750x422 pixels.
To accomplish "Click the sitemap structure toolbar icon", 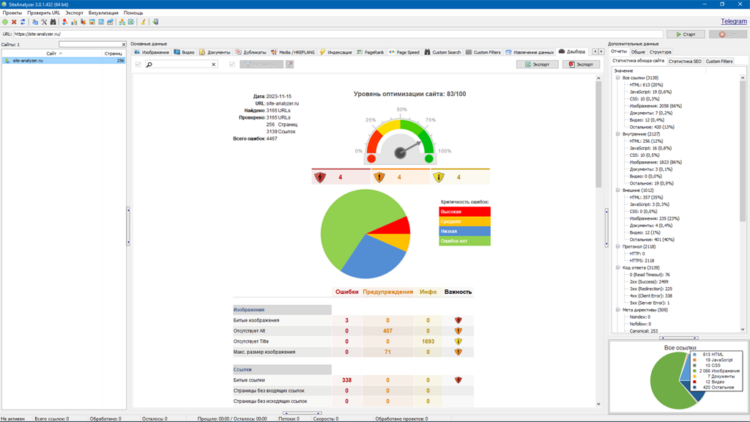I will coord(122,22).
